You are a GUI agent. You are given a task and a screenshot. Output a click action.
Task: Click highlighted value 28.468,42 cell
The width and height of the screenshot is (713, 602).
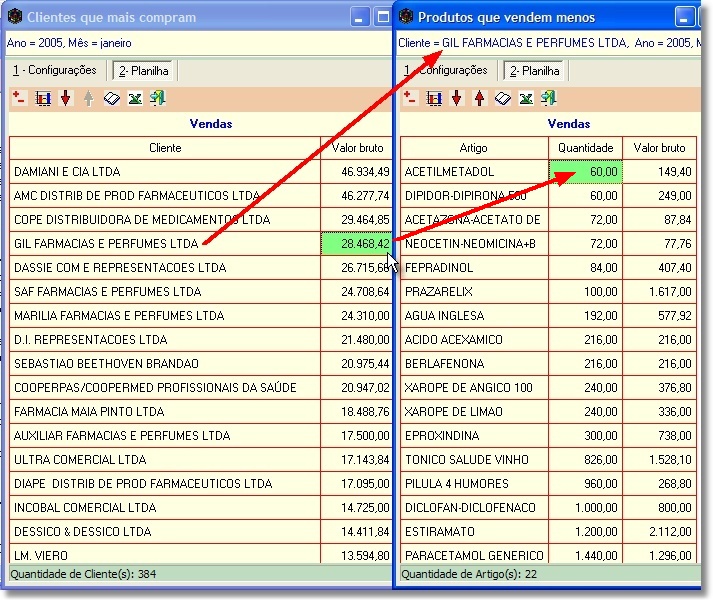[356, 244]
